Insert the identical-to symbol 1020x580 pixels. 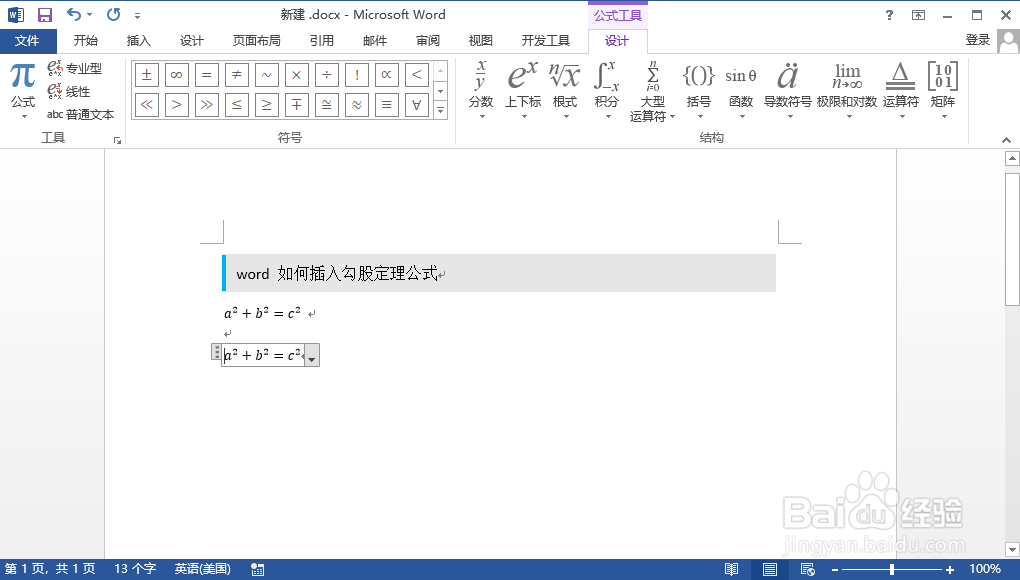pyautogui.click(x=386, y=105)
